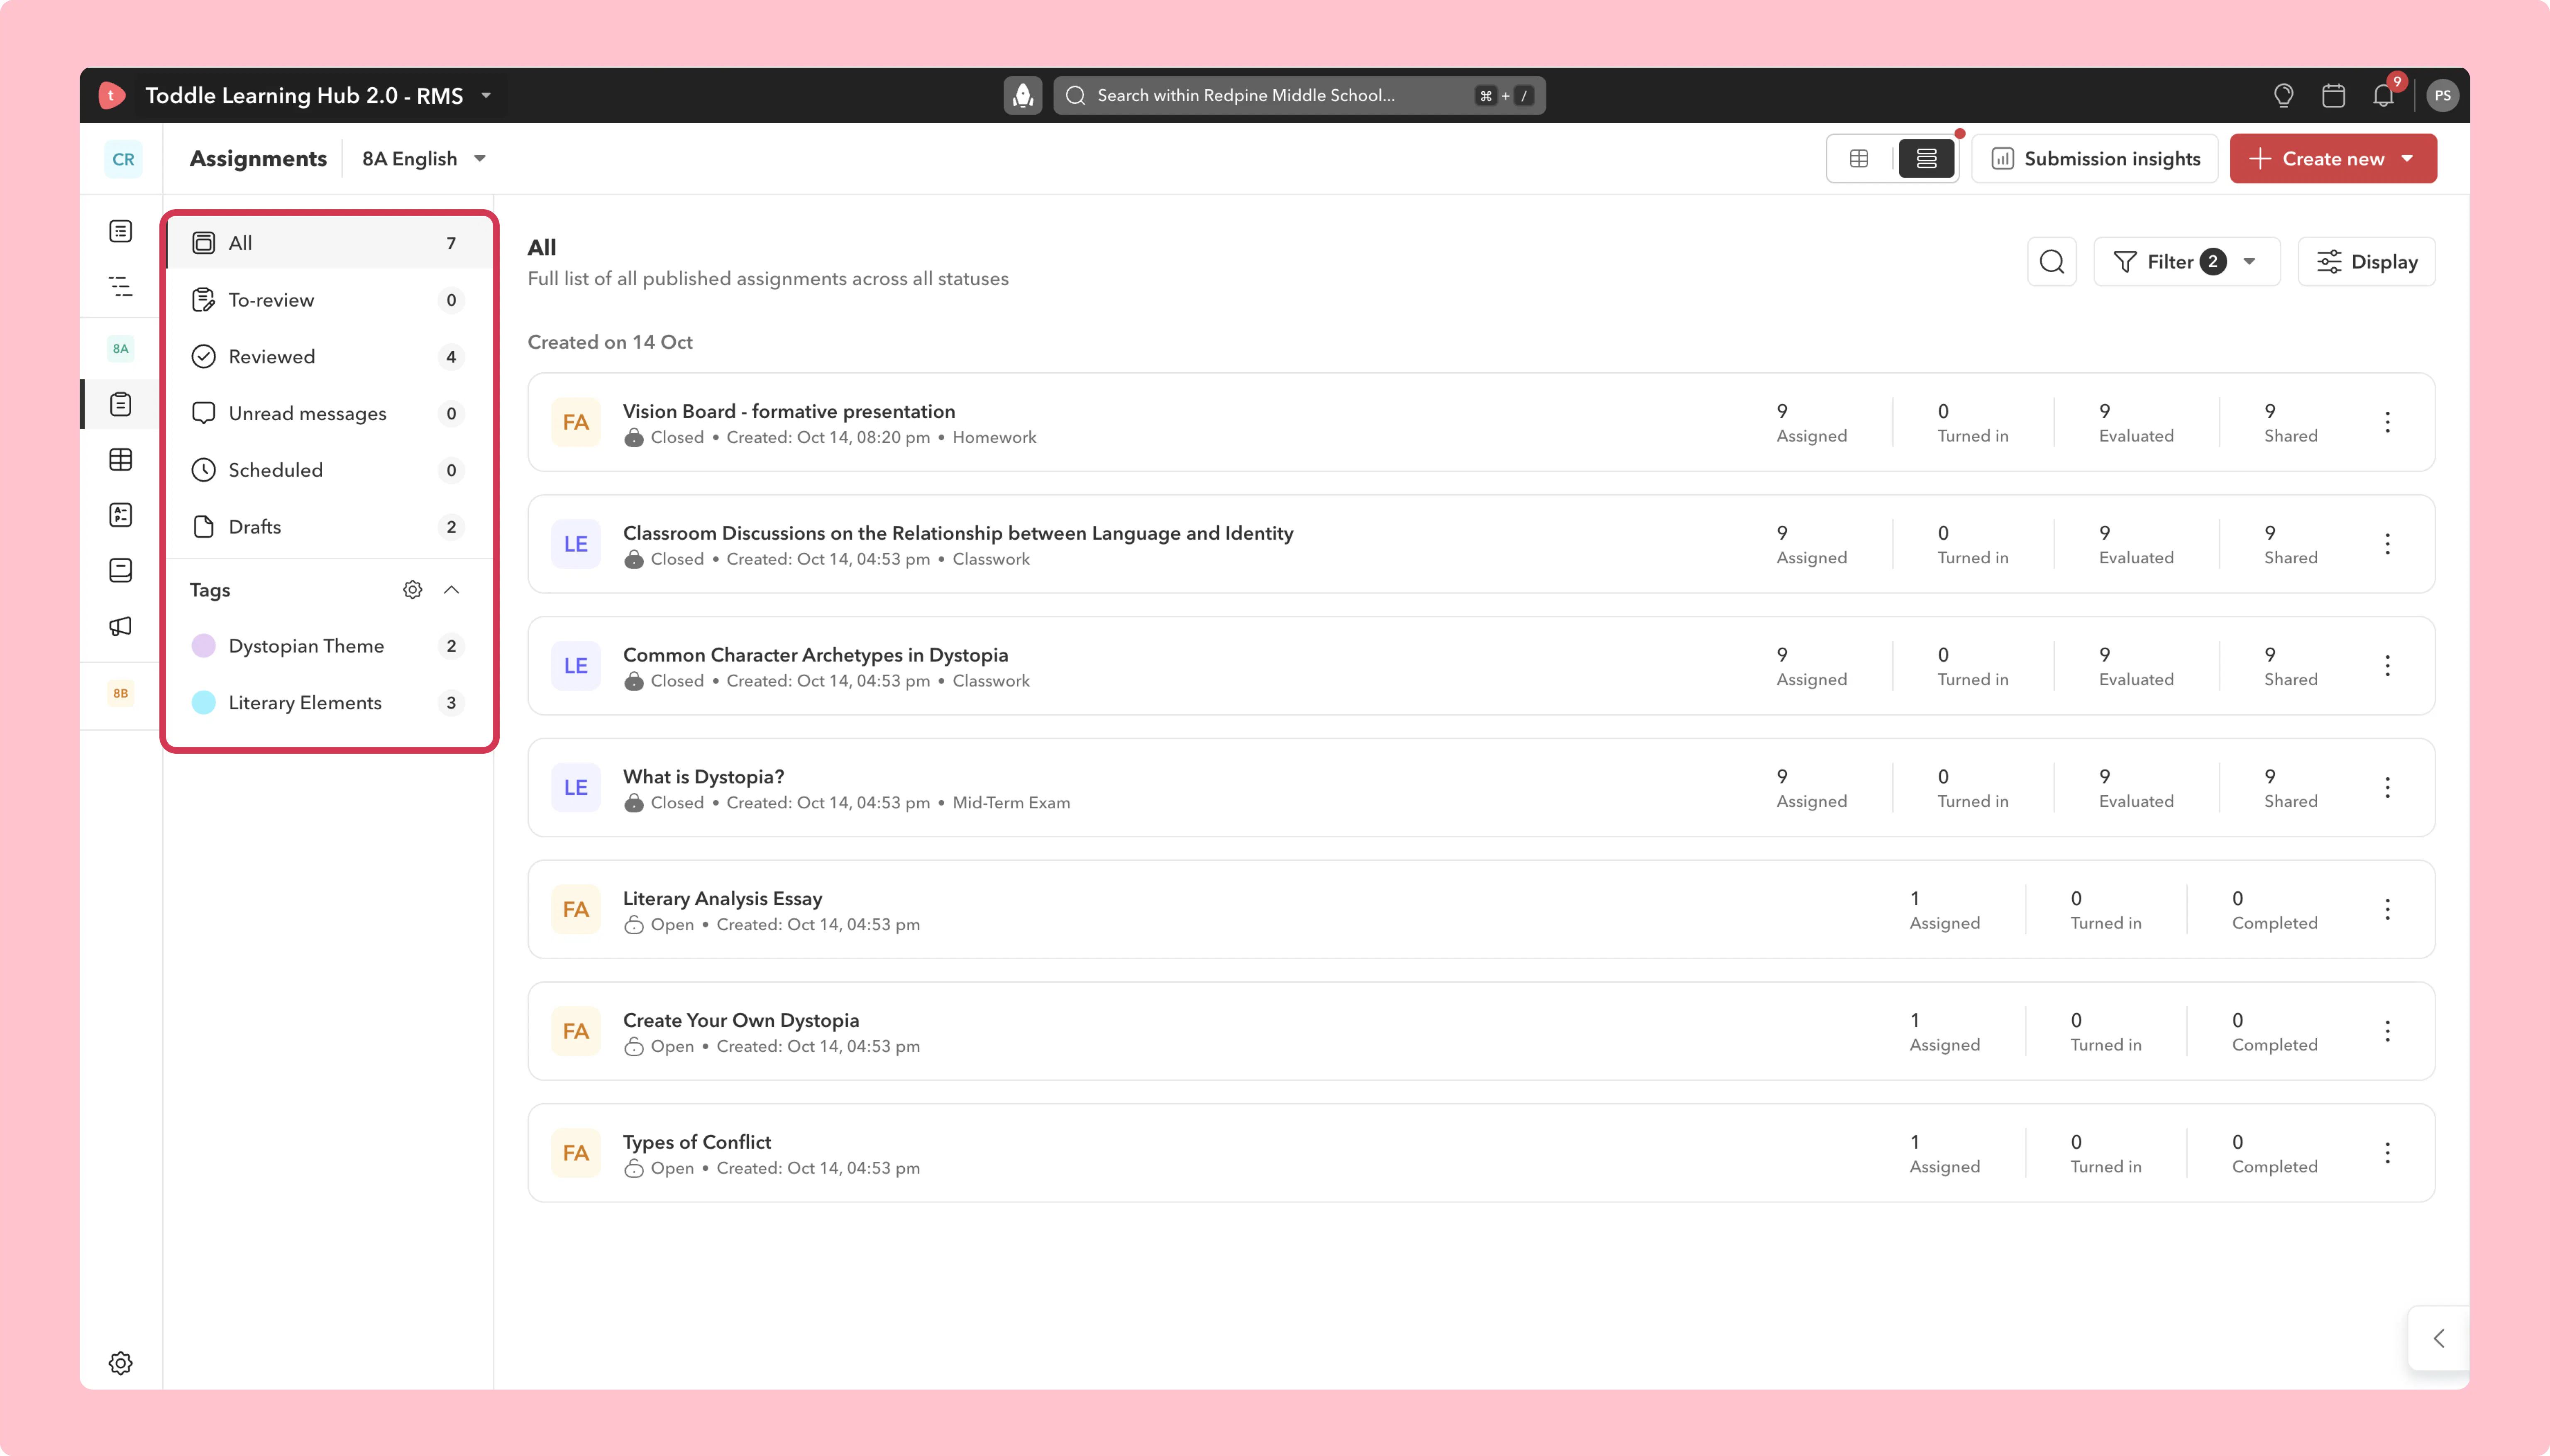Image resolution: width=2550 pixels, height=1456 pixels.
Task: Open Tags settings gear icon
Action: (412, 590)
